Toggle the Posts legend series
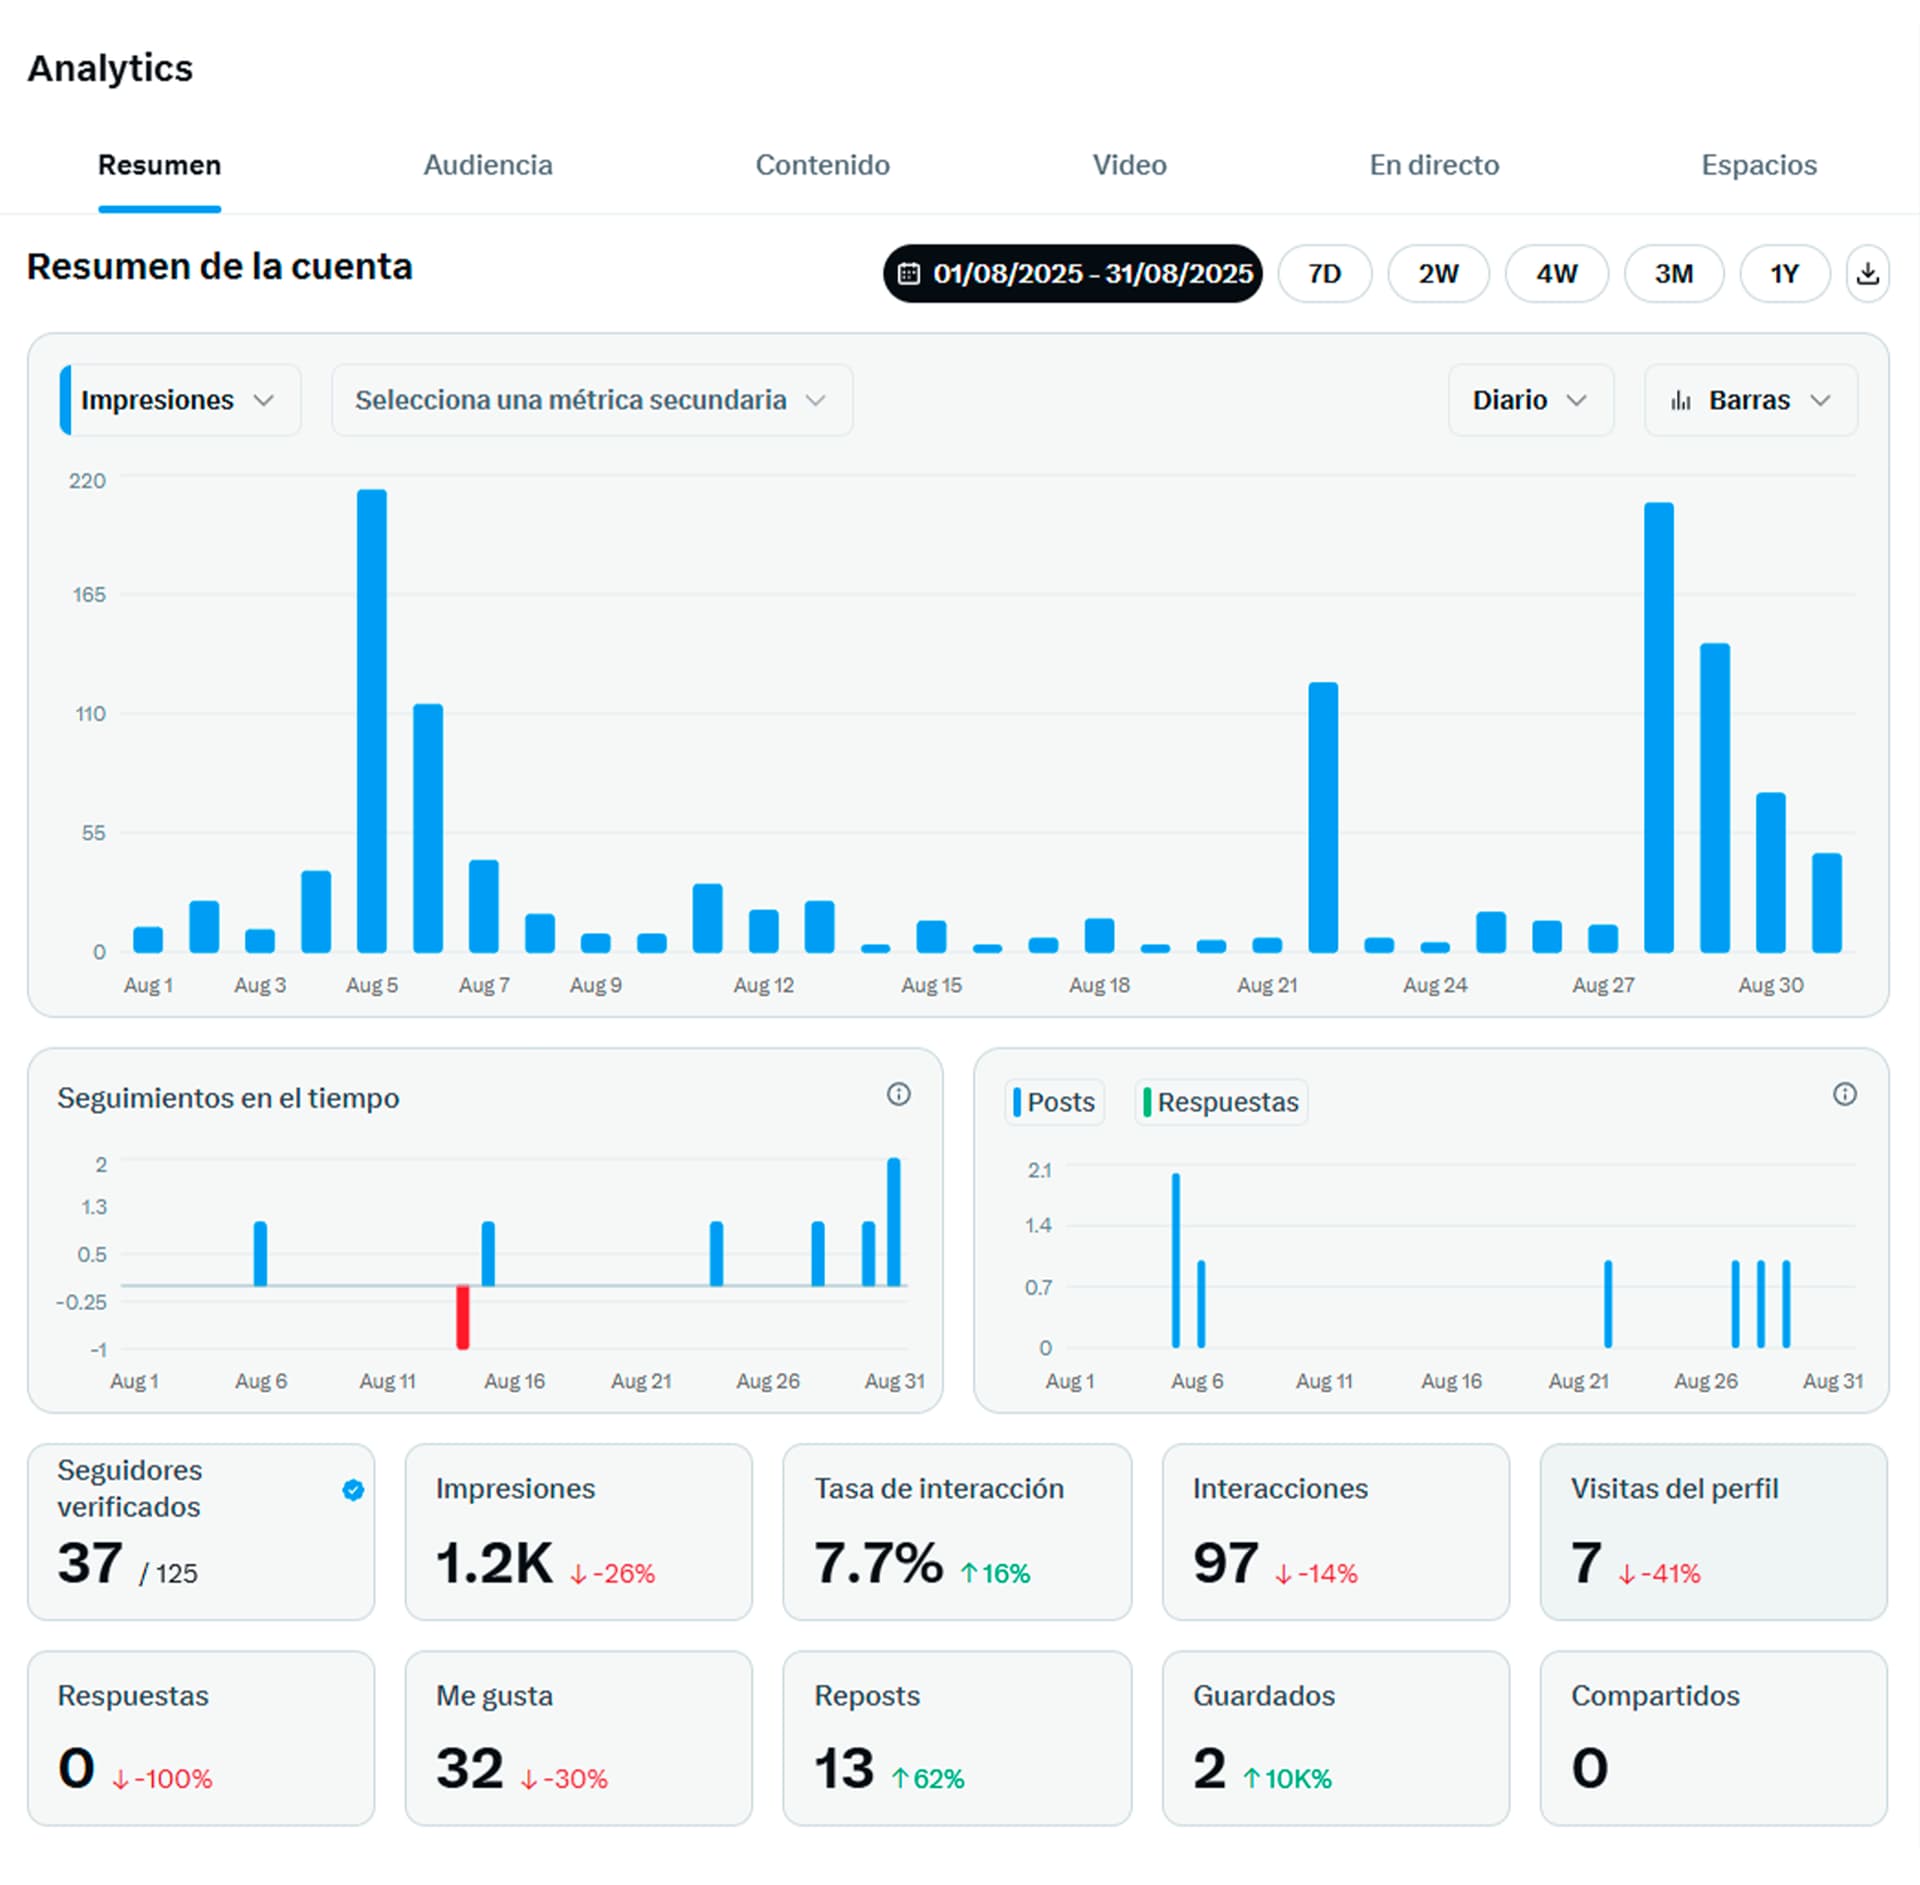1920x1885 pixels. [1054, 1102]
